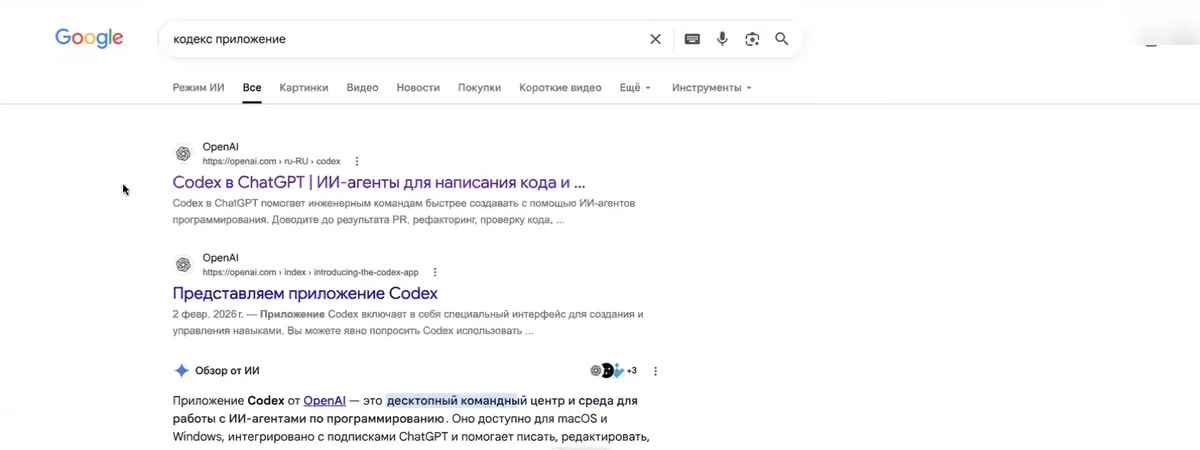Open the AI overview three-dot menu
Screen dimensions: 1200x450
(656, 371)
